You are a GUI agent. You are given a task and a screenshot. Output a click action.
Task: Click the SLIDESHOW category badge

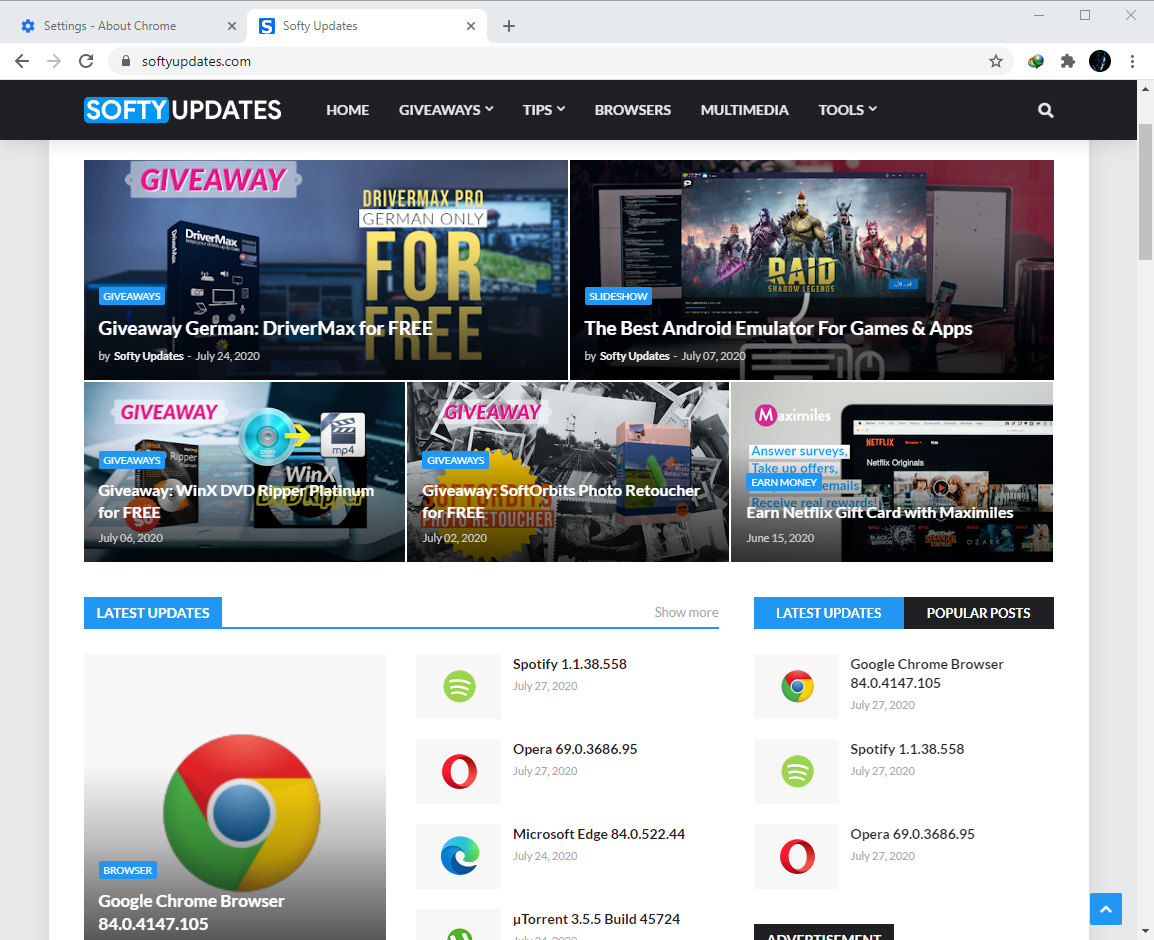[618, 296]
